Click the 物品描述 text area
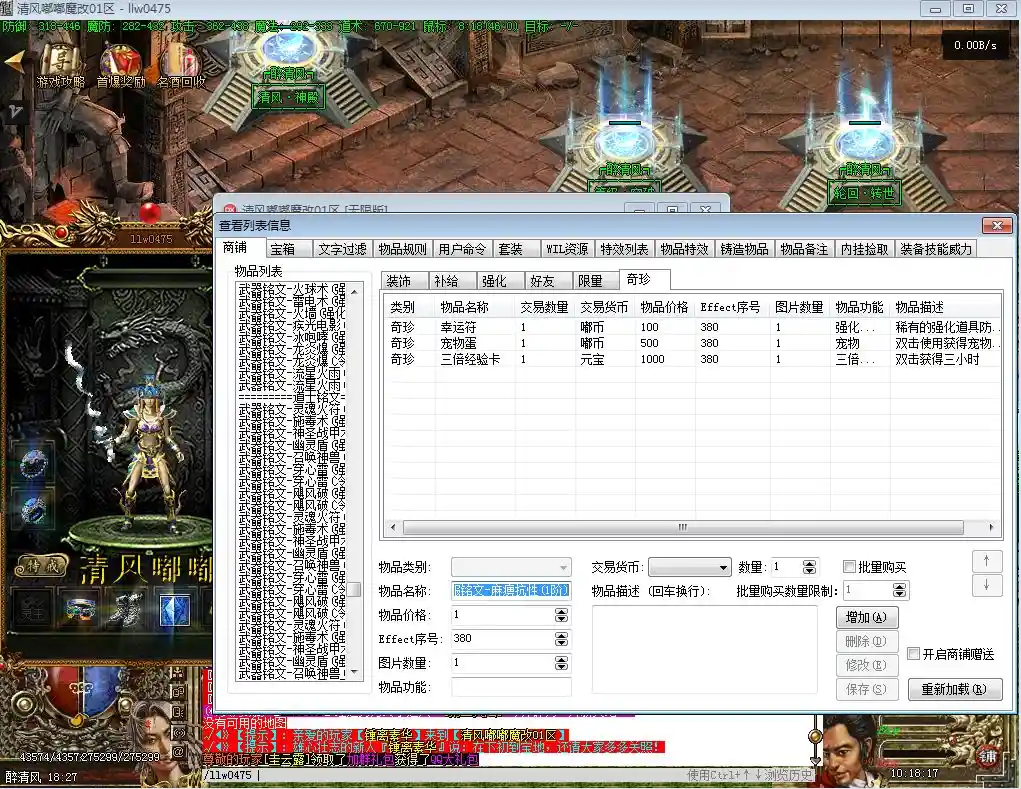Viewport: 1021px width, 789px height. point(705,650)
